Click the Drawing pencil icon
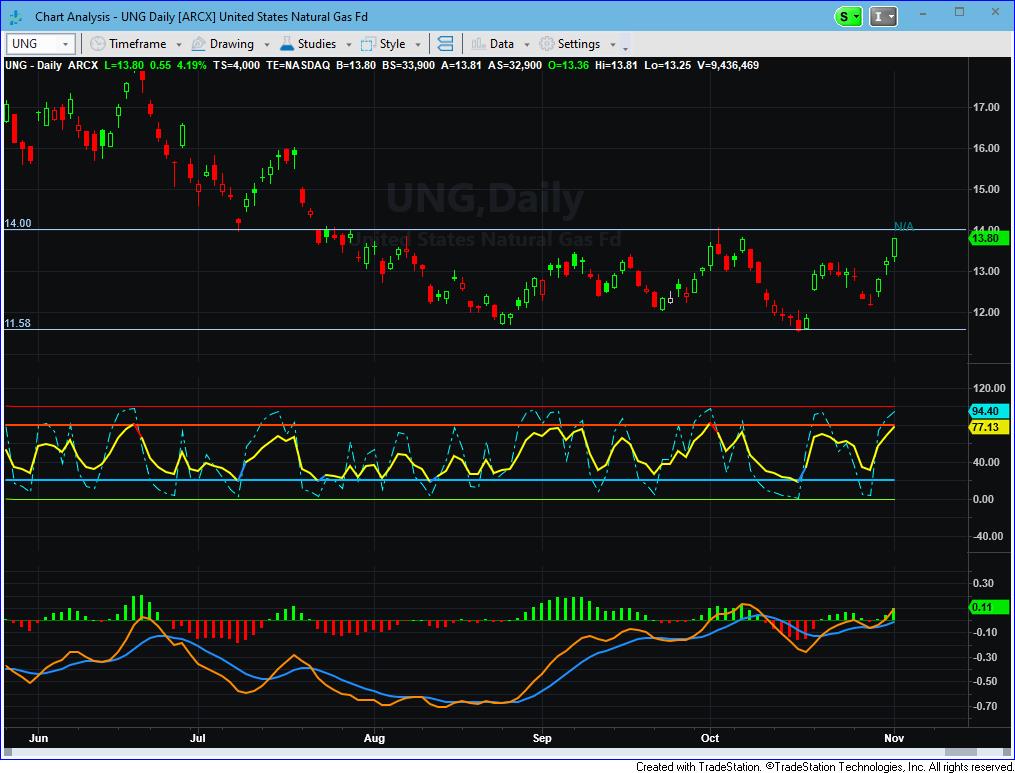The height and width of the screenshot is (773, 1015). 198,44
